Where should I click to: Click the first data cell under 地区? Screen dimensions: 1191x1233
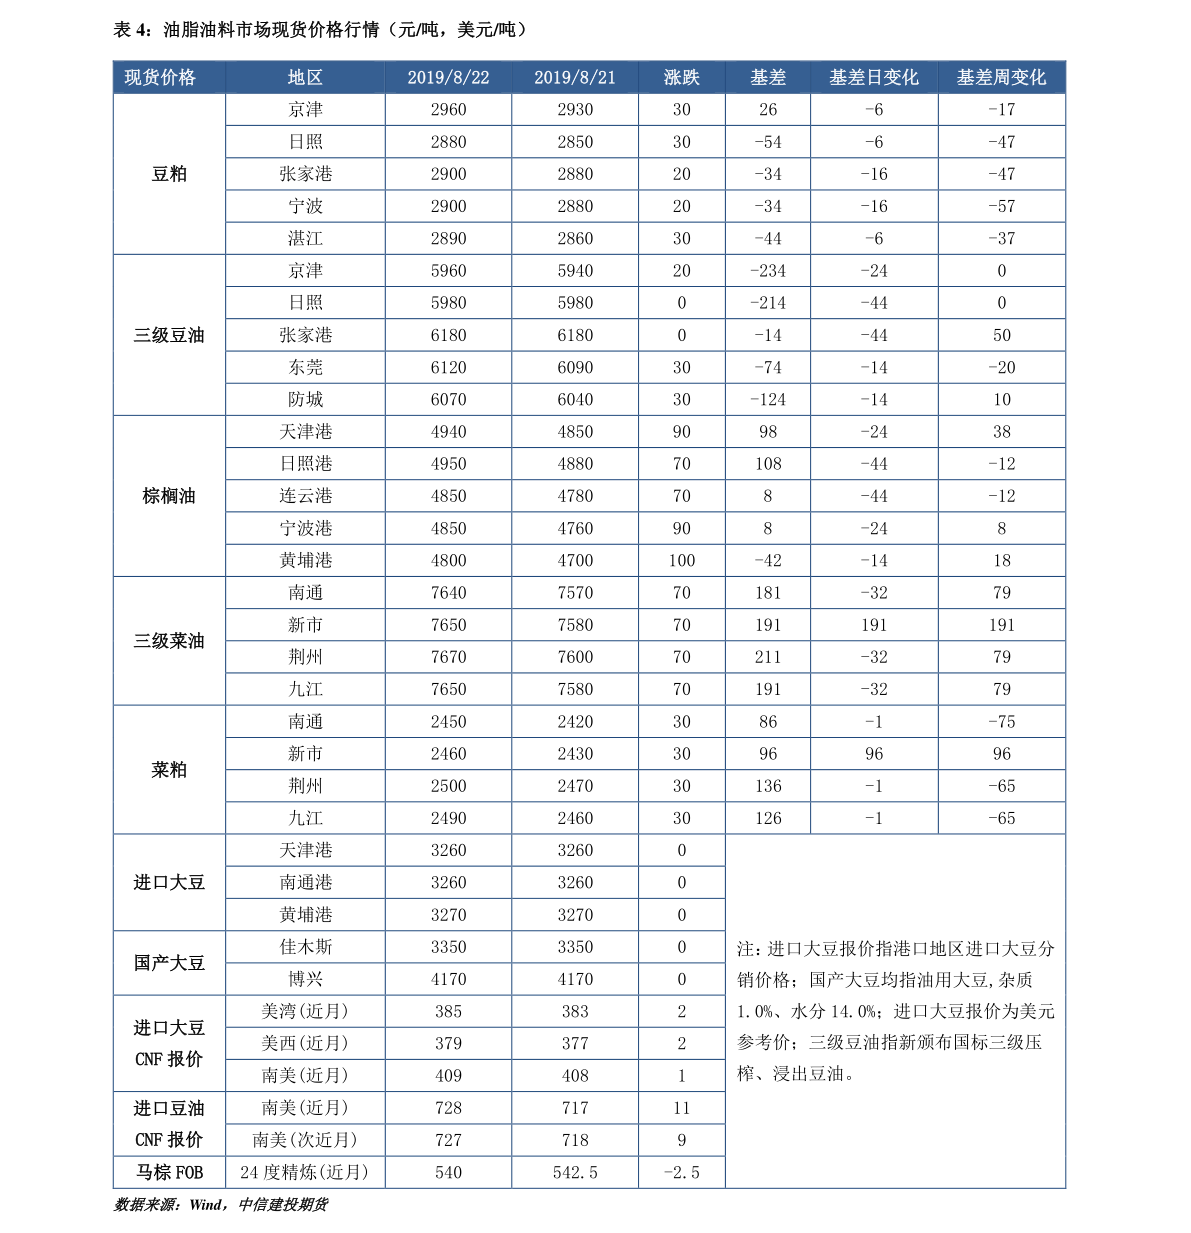coord(305,109)
